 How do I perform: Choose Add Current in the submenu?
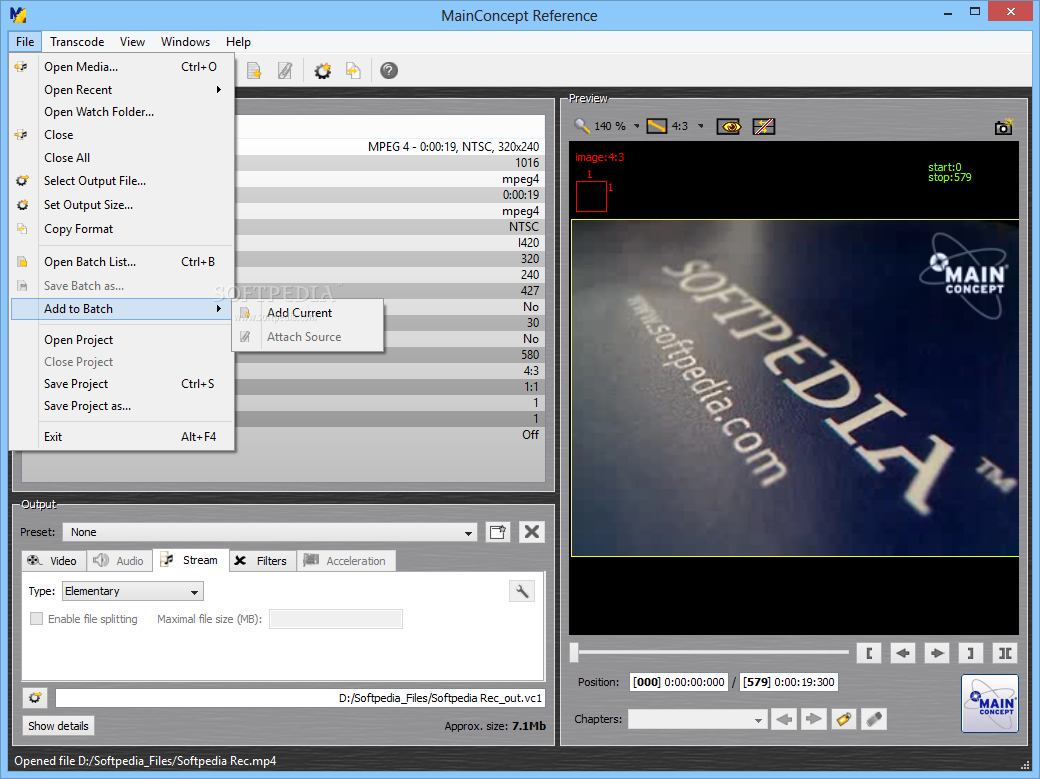coord(308,313)
